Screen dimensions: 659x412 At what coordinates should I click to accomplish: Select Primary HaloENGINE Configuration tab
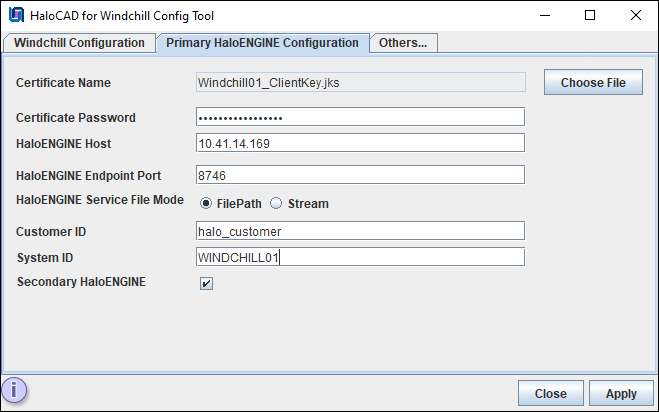262,43
